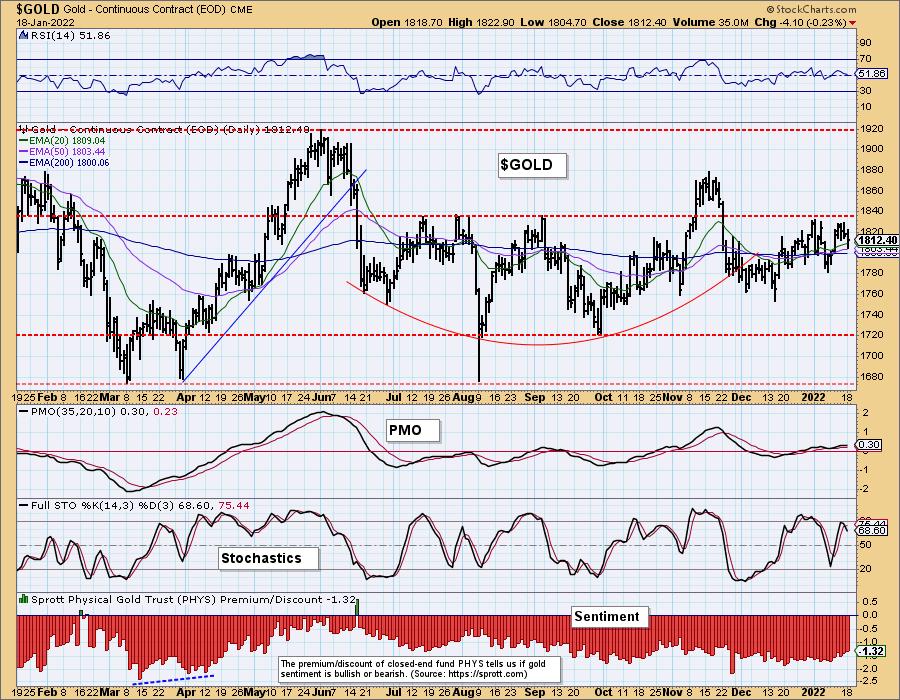Click the 1812.40 price tag on axis
The height and width of the screenshot is (700, 900).
click(x=876, y=240)
